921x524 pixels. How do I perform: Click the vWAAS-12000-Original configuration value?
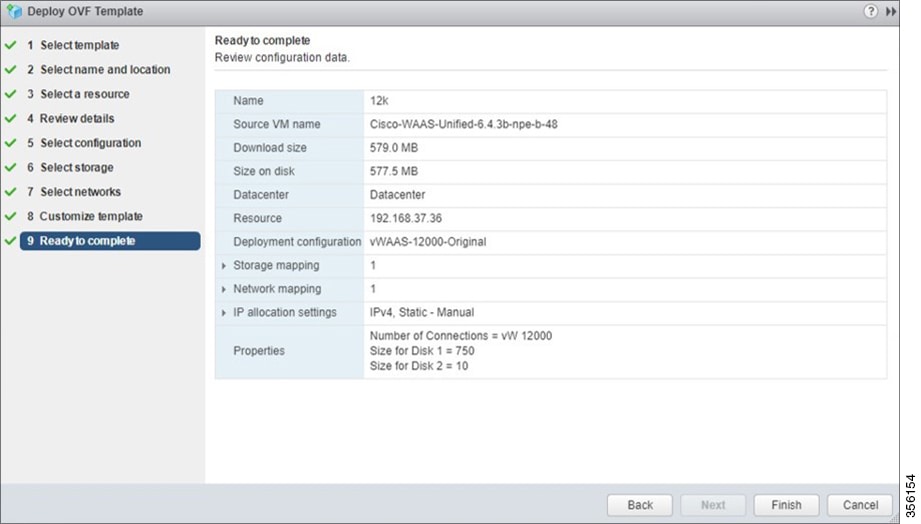428,241
